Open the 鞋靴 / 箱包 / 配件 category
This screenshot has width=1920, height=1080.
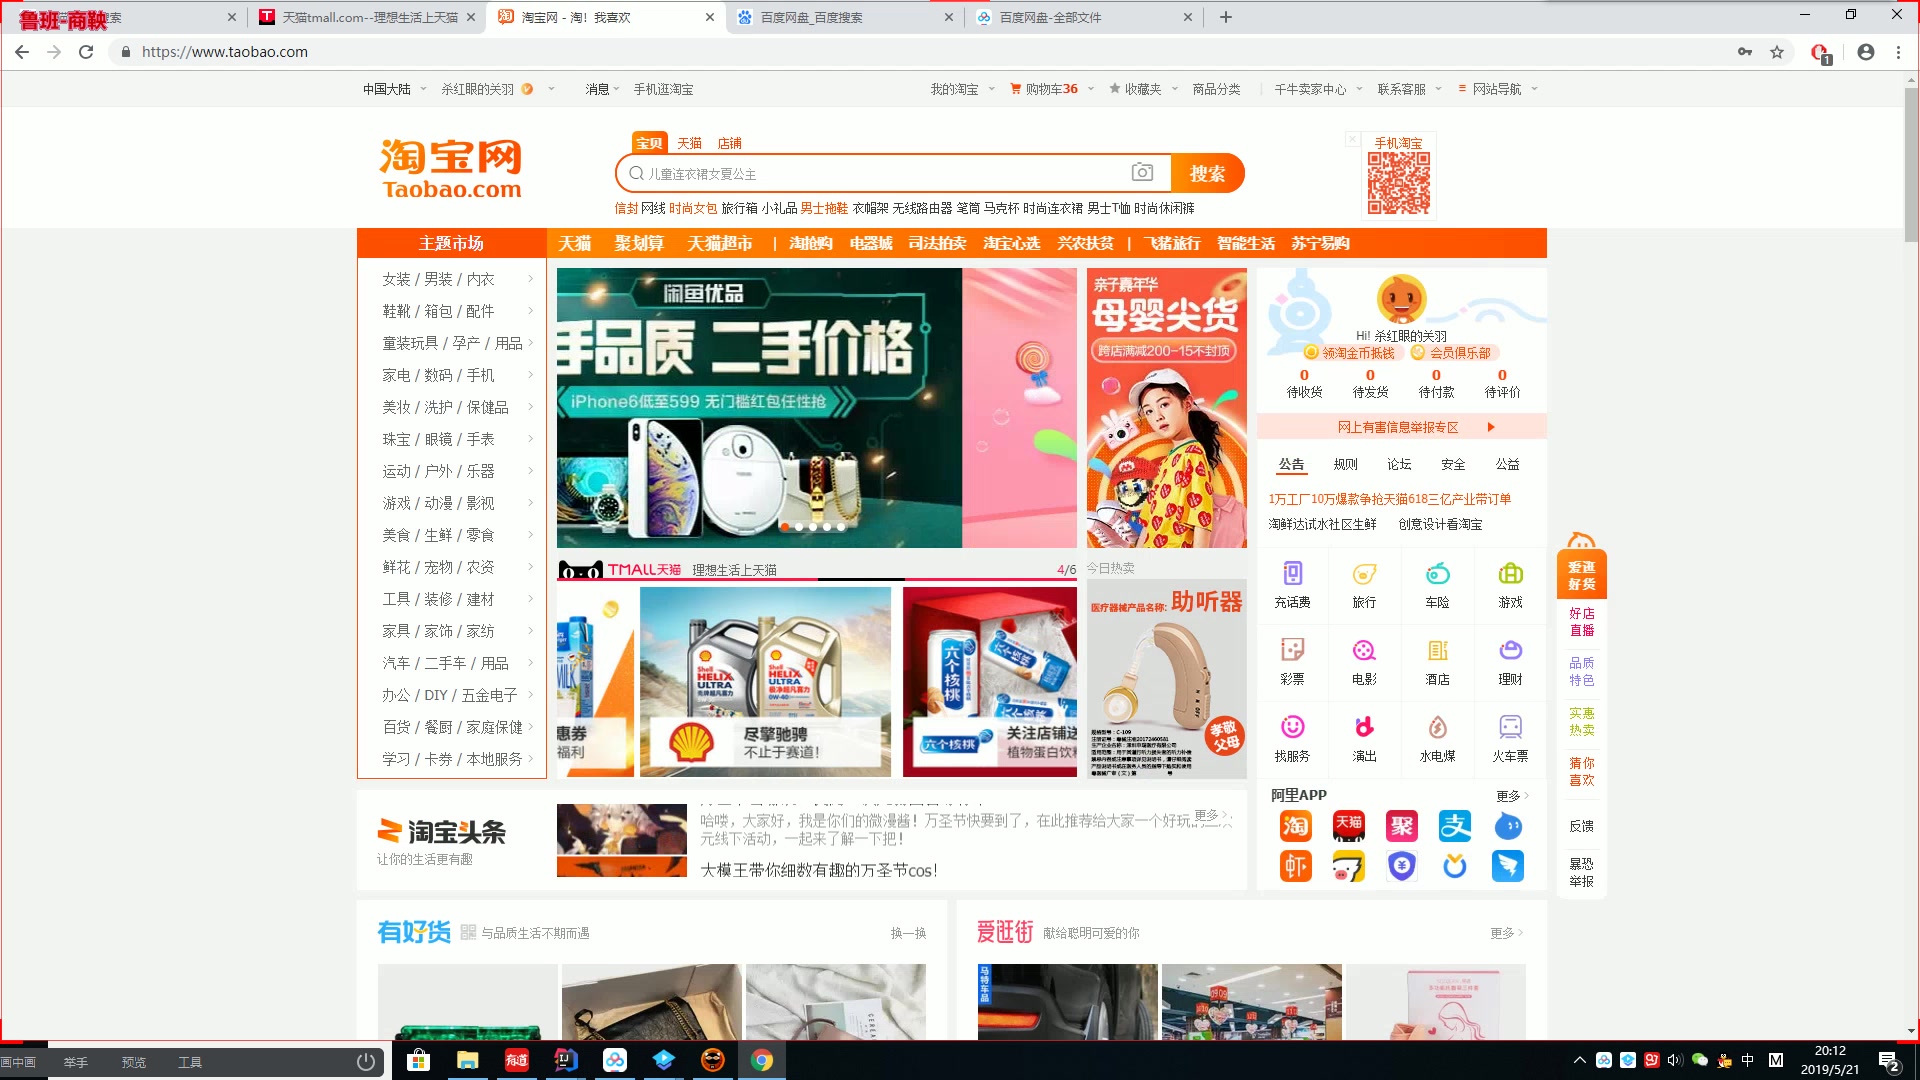point(452,311)
